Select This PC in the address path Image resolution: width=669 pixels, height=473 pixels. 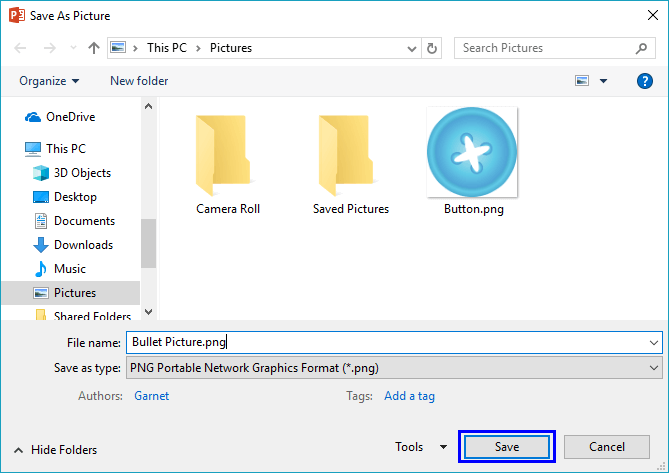167,48
